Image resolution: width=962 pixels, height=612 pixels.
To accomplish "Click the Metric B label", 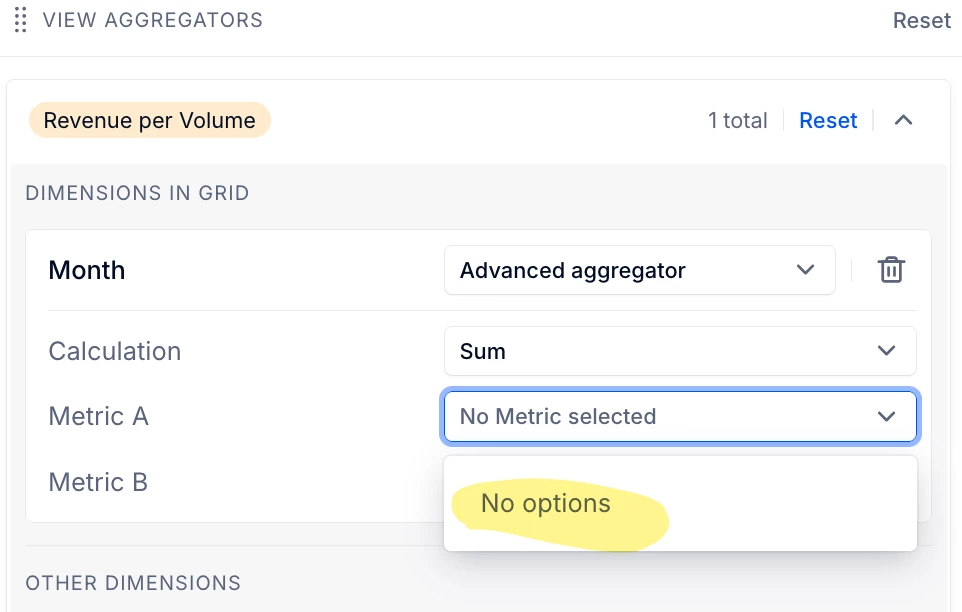I will [98, 482].
